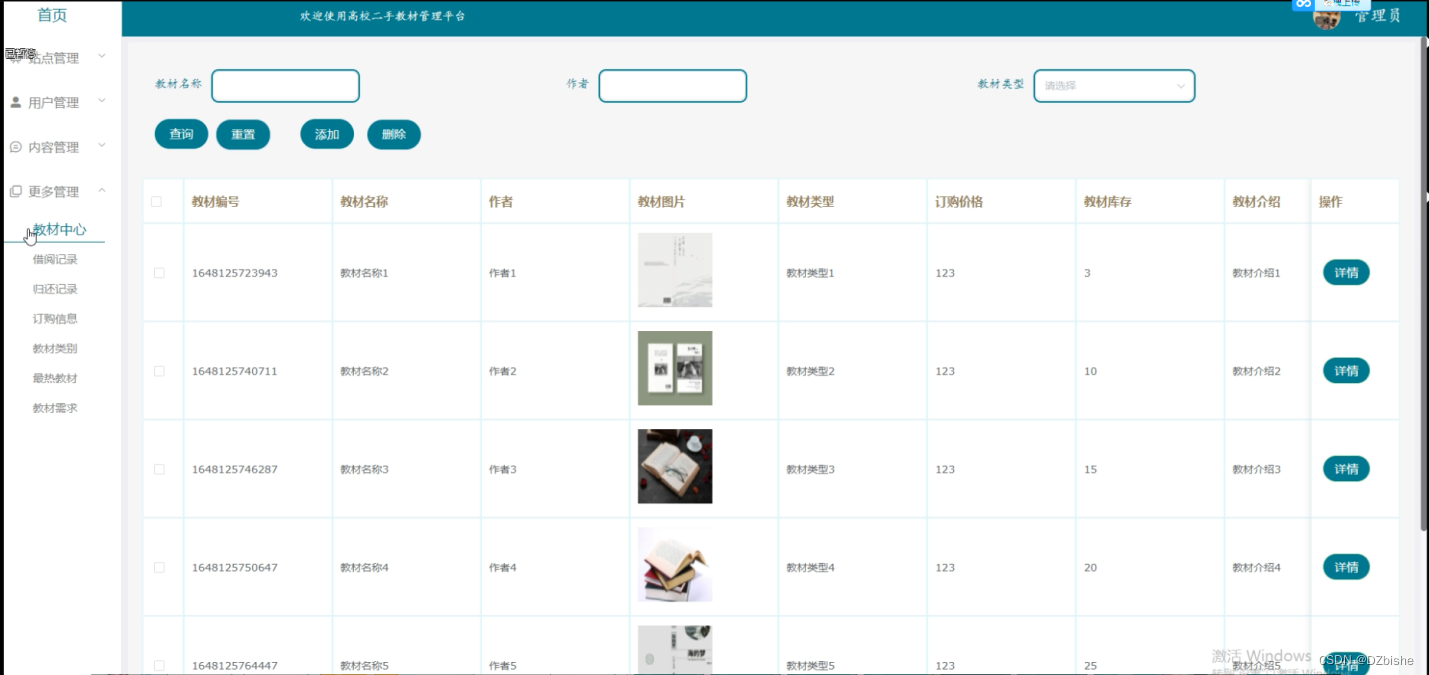The image size is (1429, 675).
Task: Click textbook number 1648125723943
Action: tap(235, 273)
